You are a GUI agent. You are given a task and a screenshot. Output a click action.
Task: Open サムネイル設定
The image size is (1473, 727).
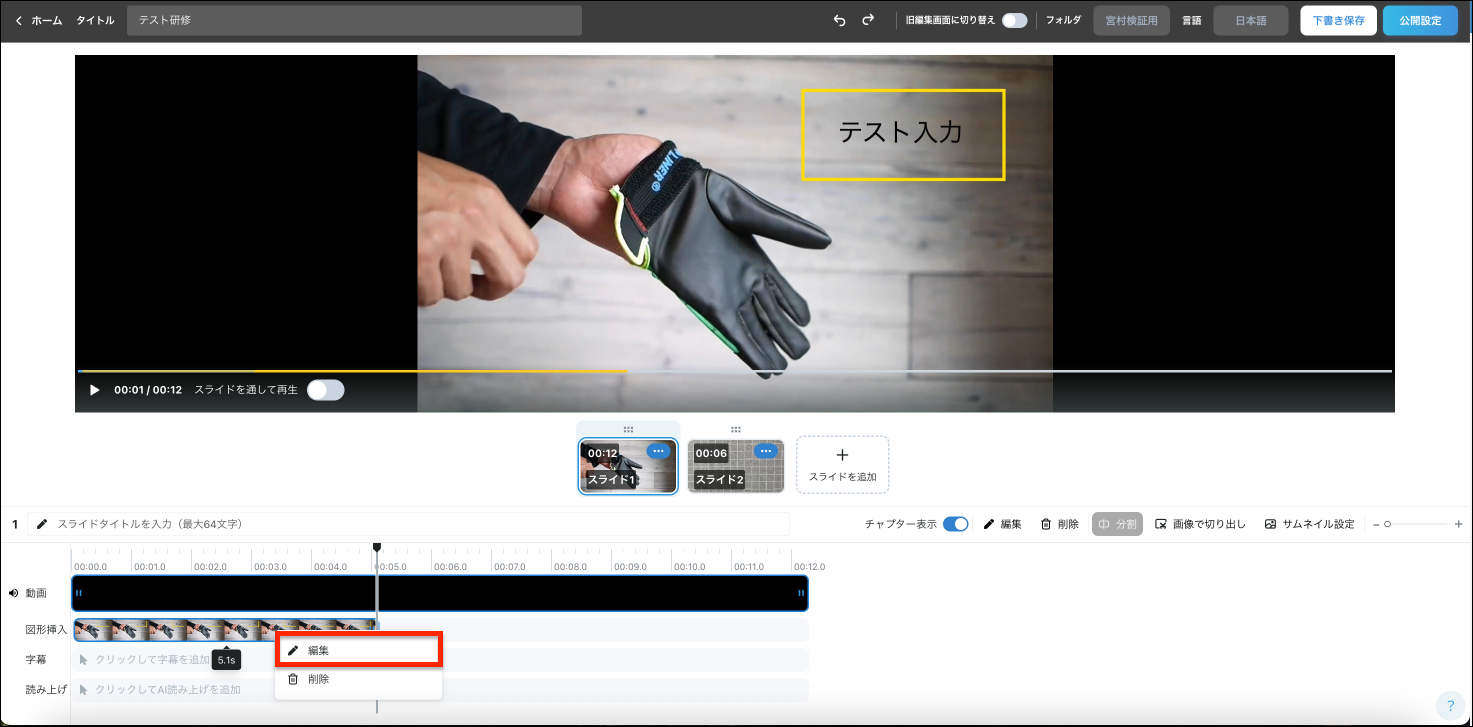pyautogui.click(x=1309, y=524)
